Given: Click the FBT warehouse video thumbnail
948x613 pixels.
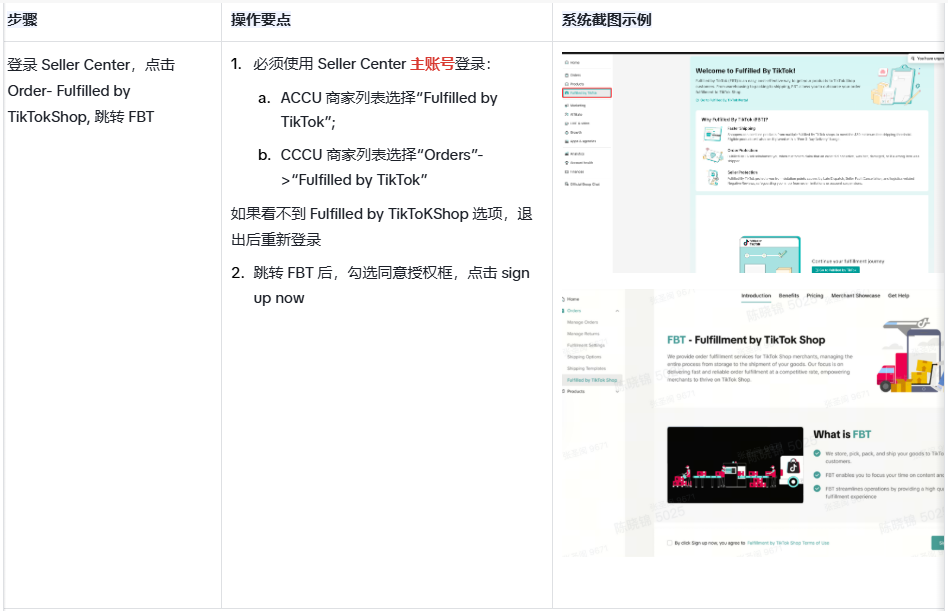Looking at the screenshot, I should click(736, 464).
